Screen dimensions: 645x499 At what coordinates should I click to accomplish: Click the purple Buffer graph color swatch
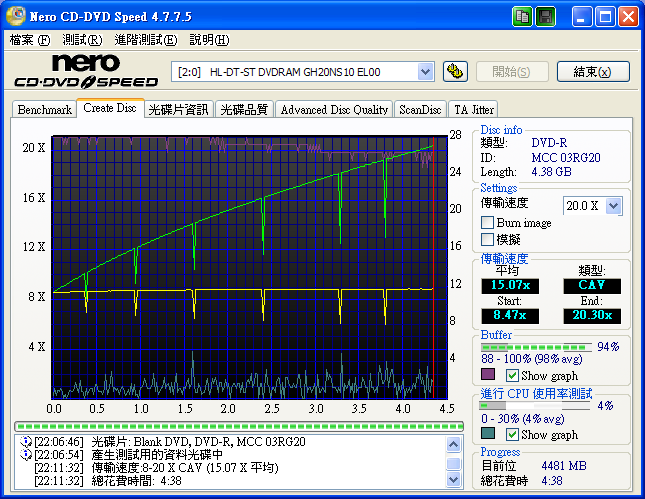click(488, 375)
